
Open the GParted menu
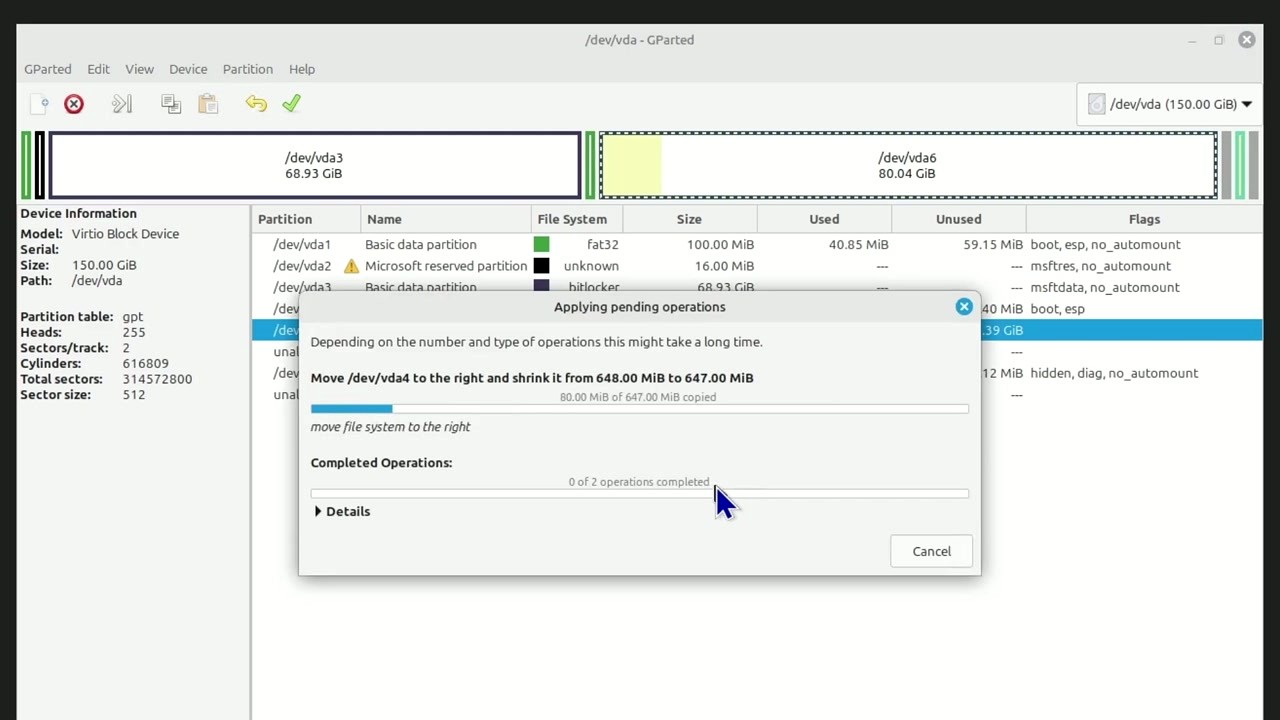48,69
